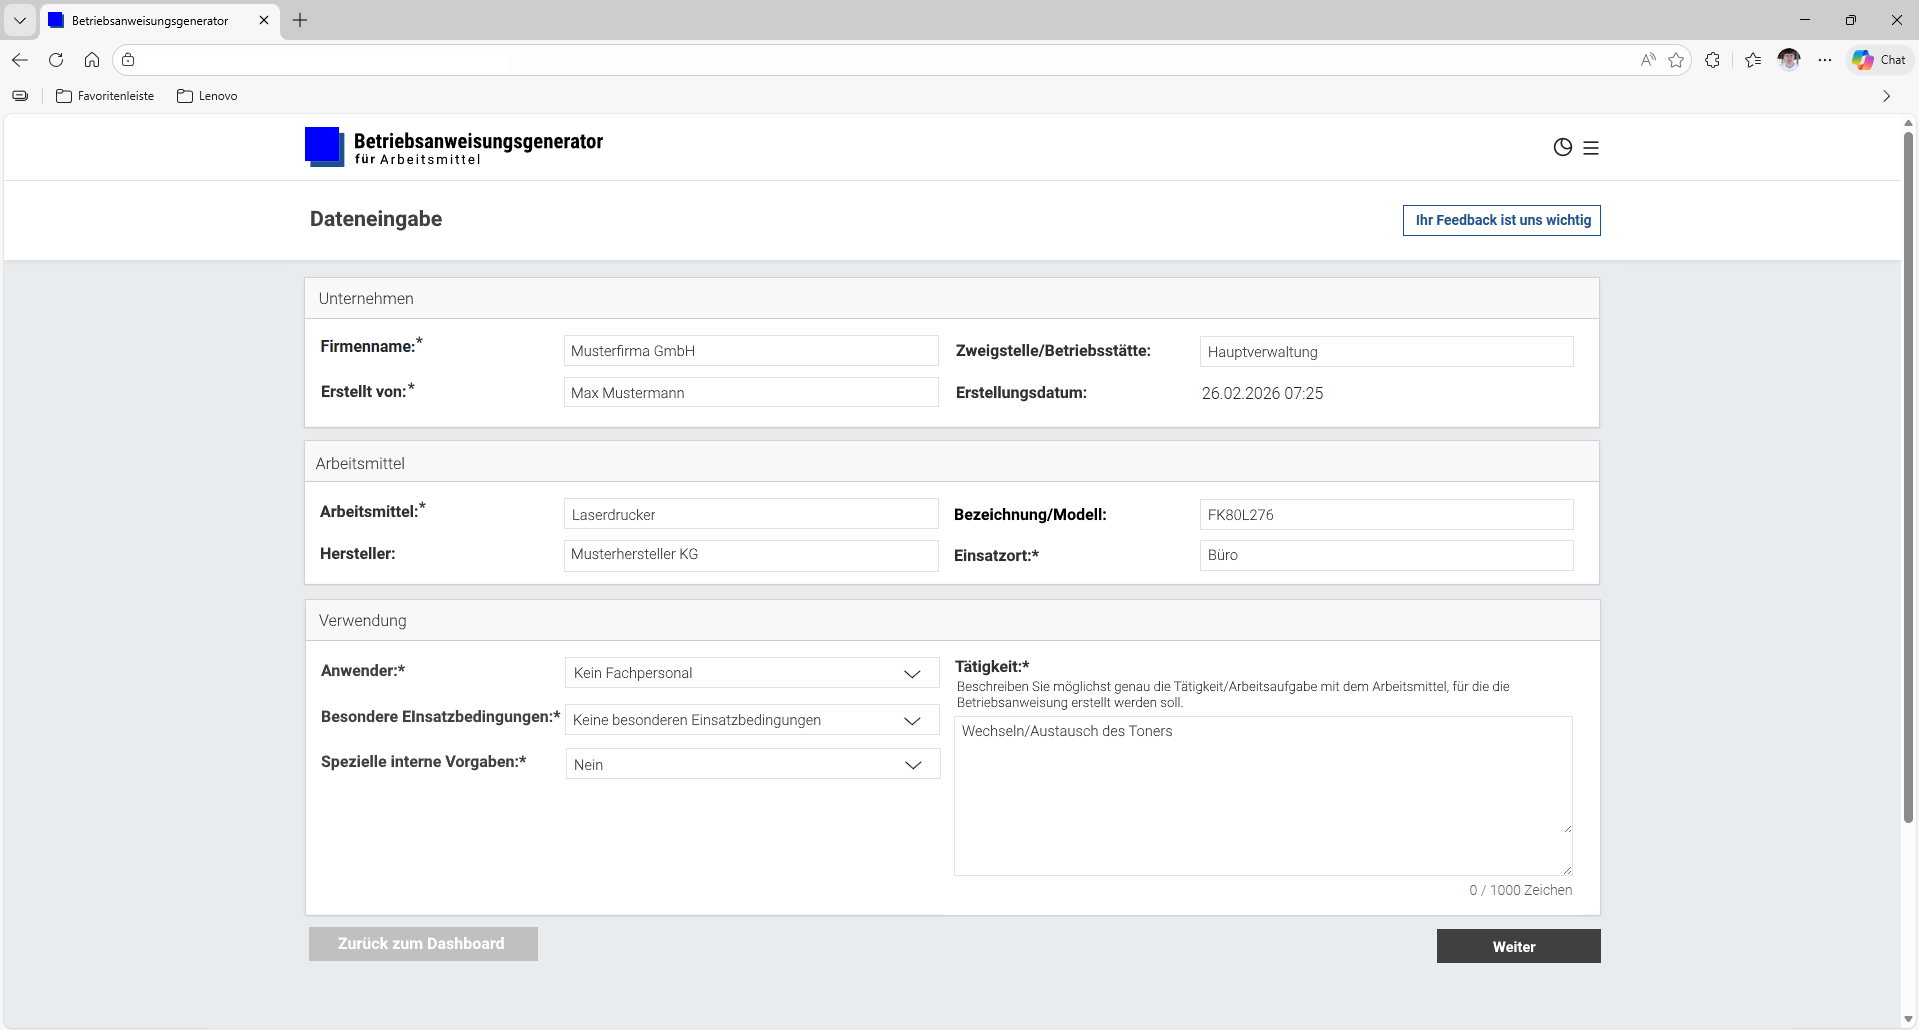Open the Favoritenleiste bookmarks folder
This screenshot has width=1919, height=1030.
[x=105, y=96]
